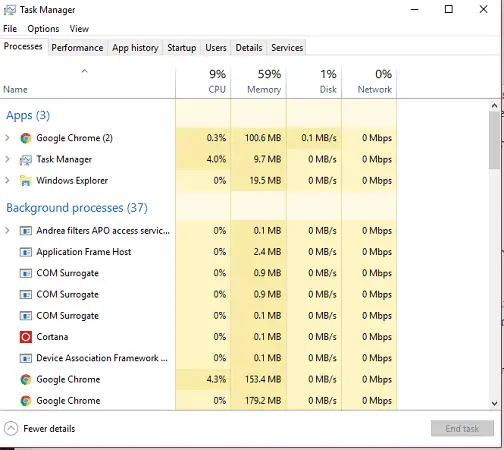Screen dimensions: 504x450
Task: Close the Task Manager window
Action: coord(483,9)
